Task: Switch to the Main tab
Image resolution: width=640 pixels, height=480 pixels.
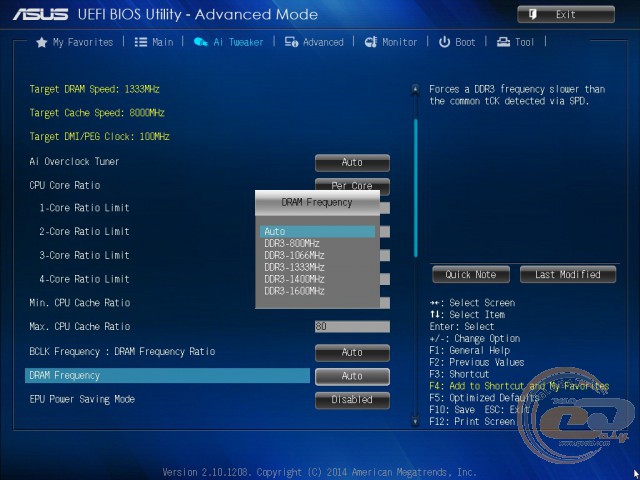Action: [154, 42]
